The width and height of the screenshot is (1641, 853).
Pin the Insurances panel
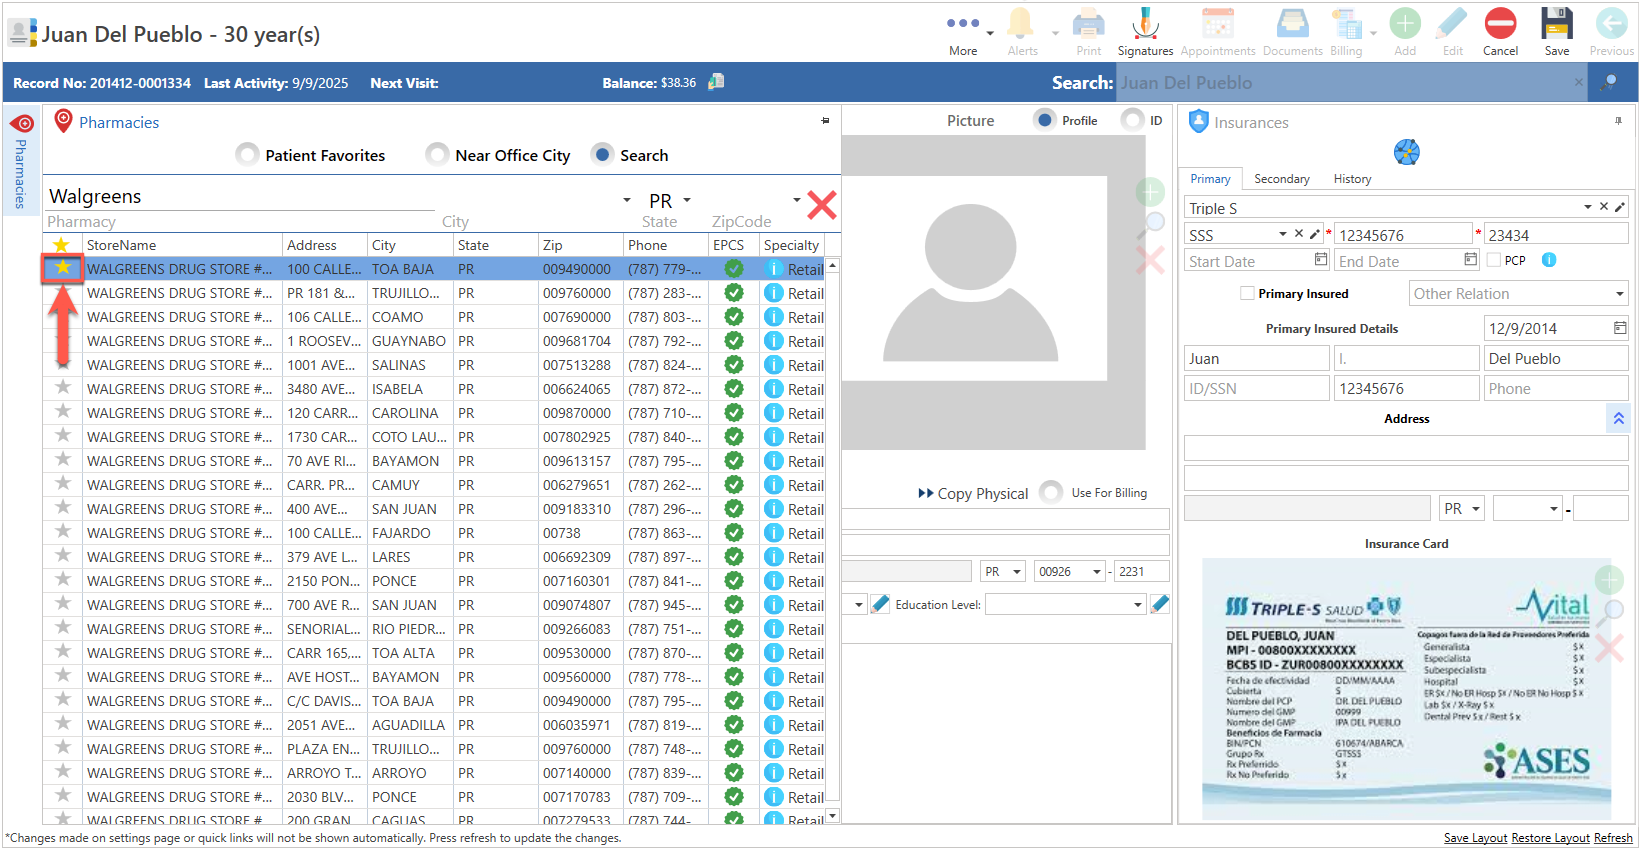[x=1618, y=121]
